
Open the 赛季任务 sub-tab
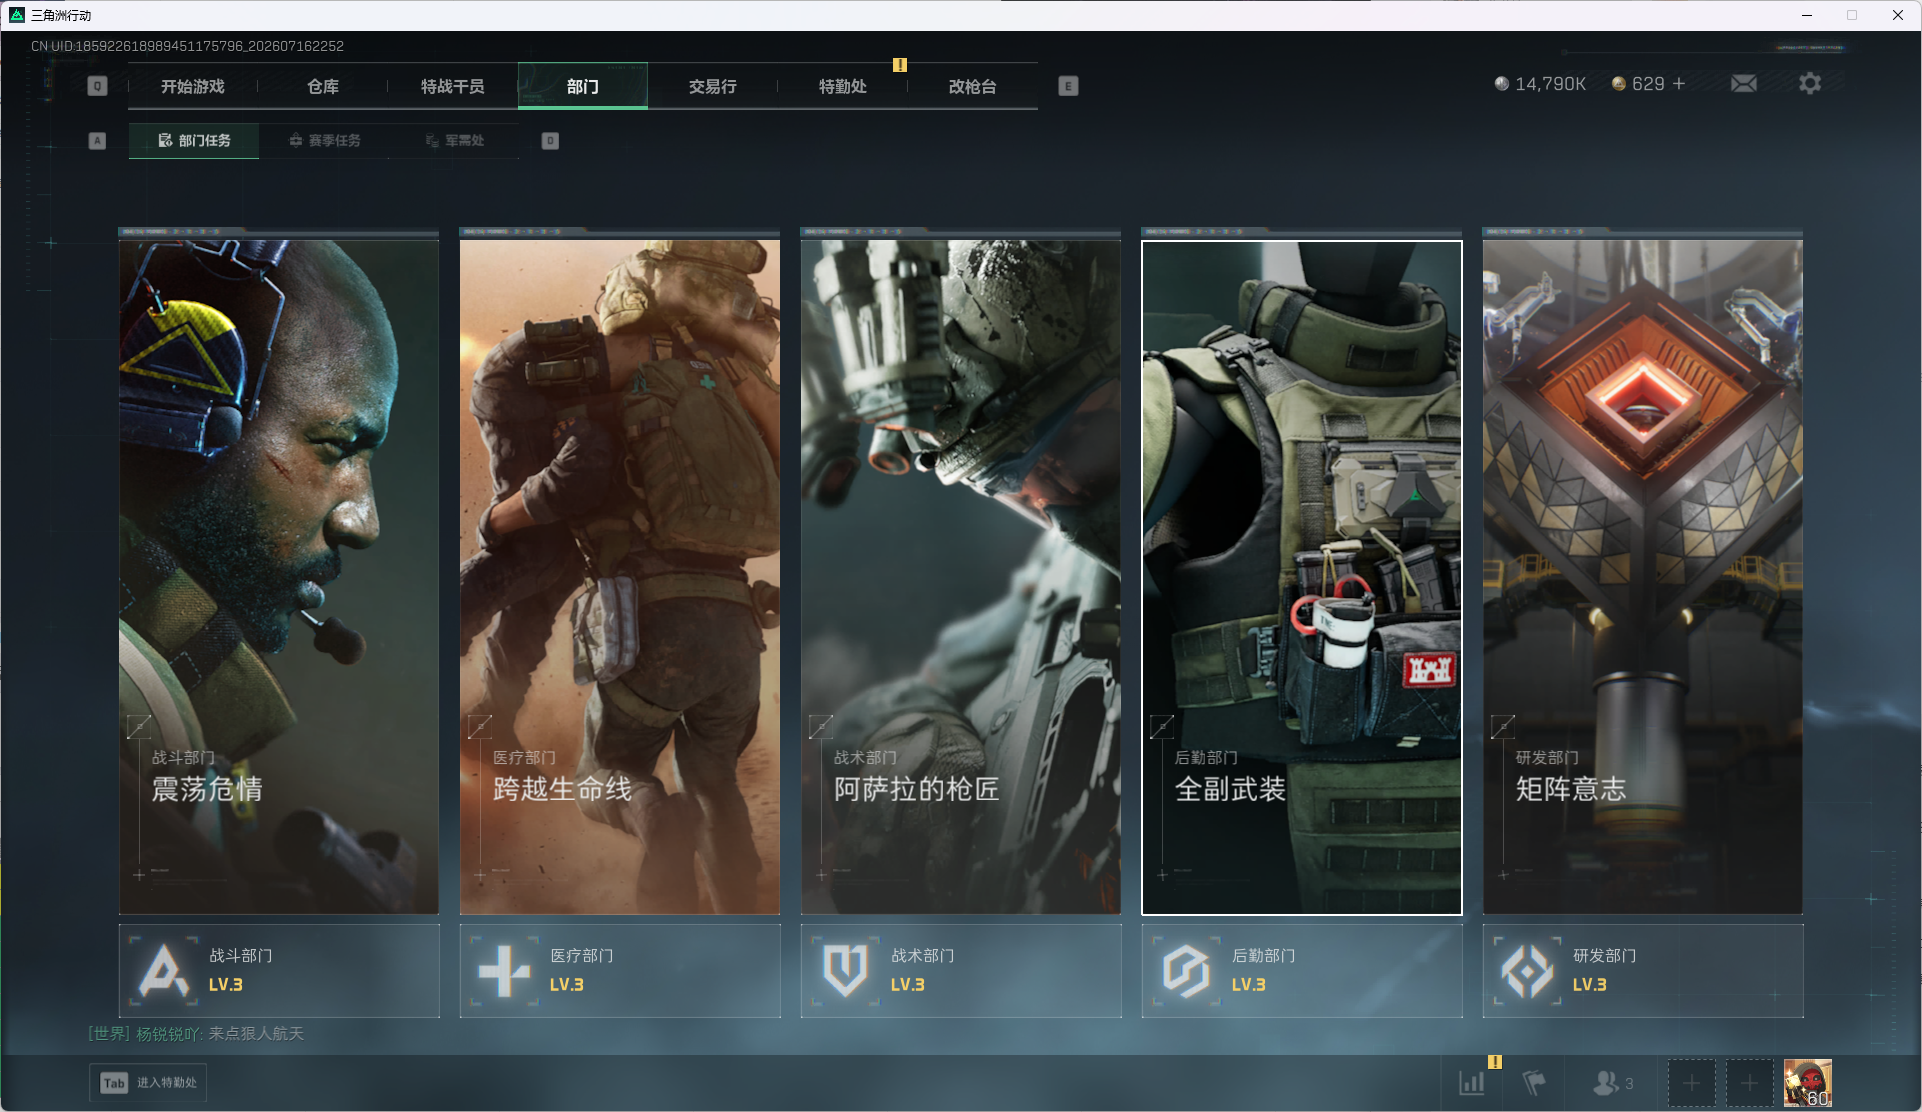[324, 141]
